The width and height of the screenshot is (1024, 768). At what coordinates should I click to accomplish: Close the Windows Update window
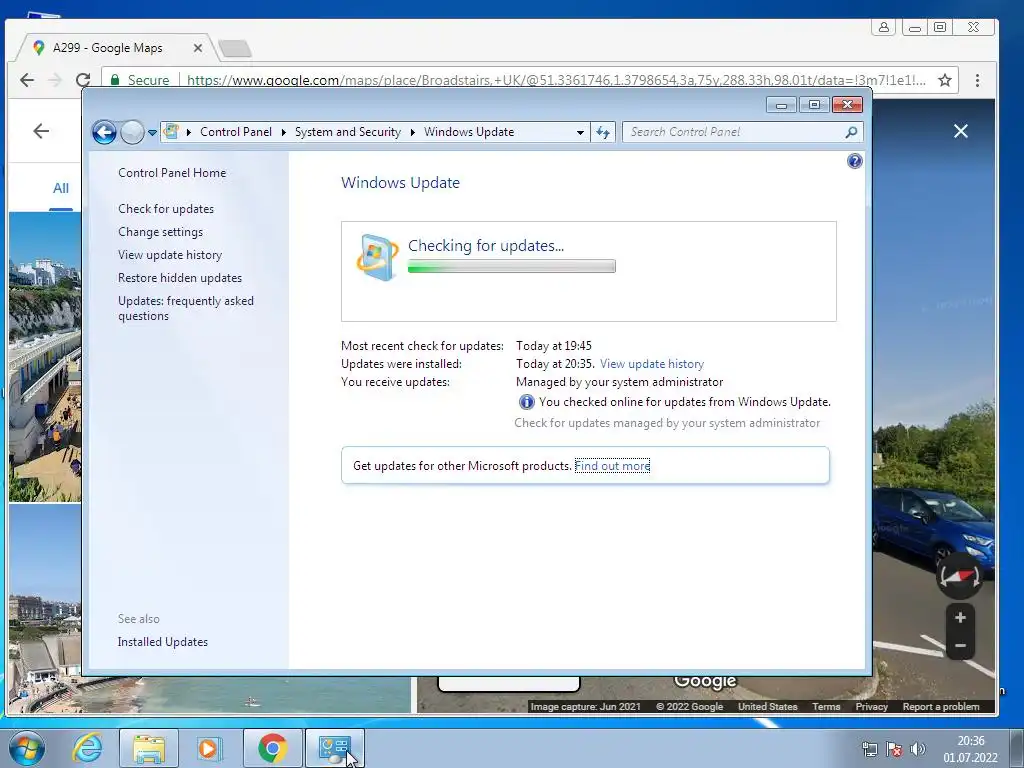(x=848, y=105)
